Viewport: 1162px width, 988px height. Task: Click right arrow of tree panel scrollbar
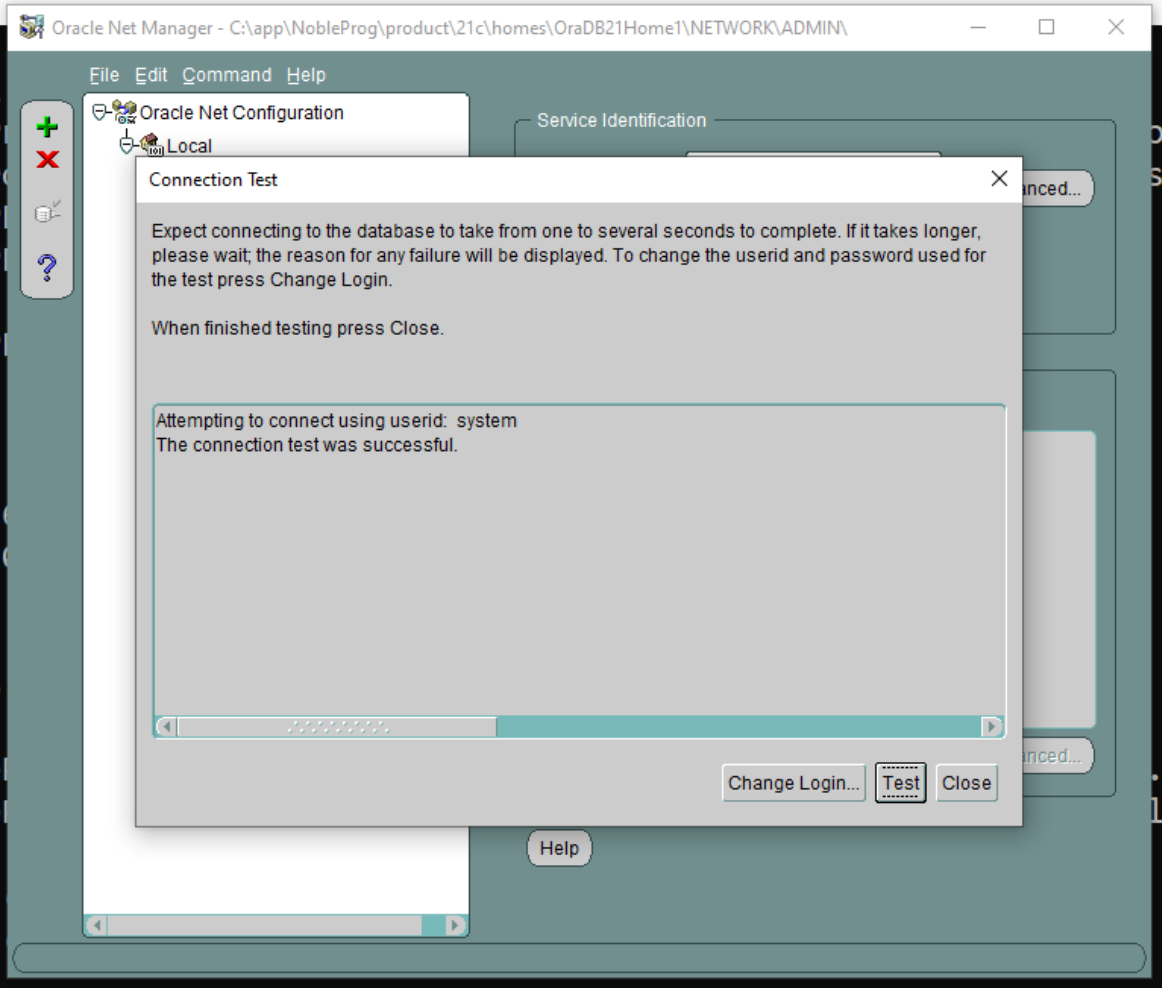[x=455, y=925]
